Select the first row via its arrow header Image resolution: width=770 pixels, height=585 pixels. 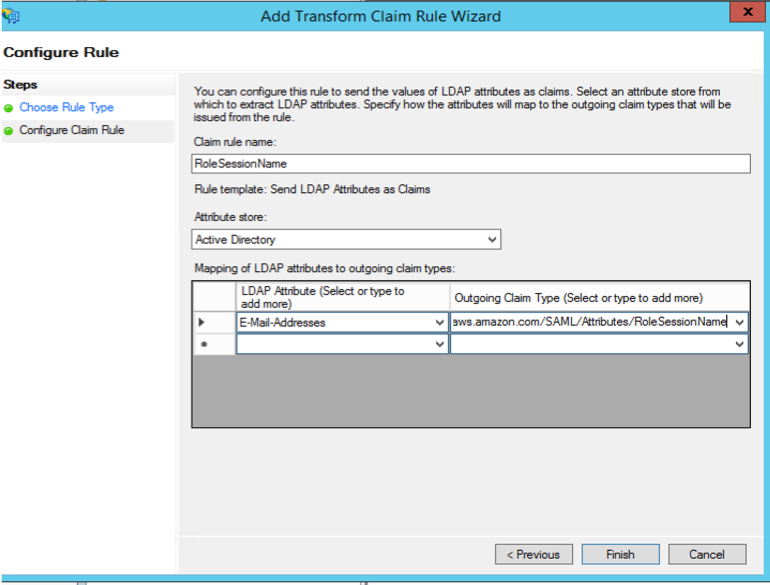click(x=214, y=322)
